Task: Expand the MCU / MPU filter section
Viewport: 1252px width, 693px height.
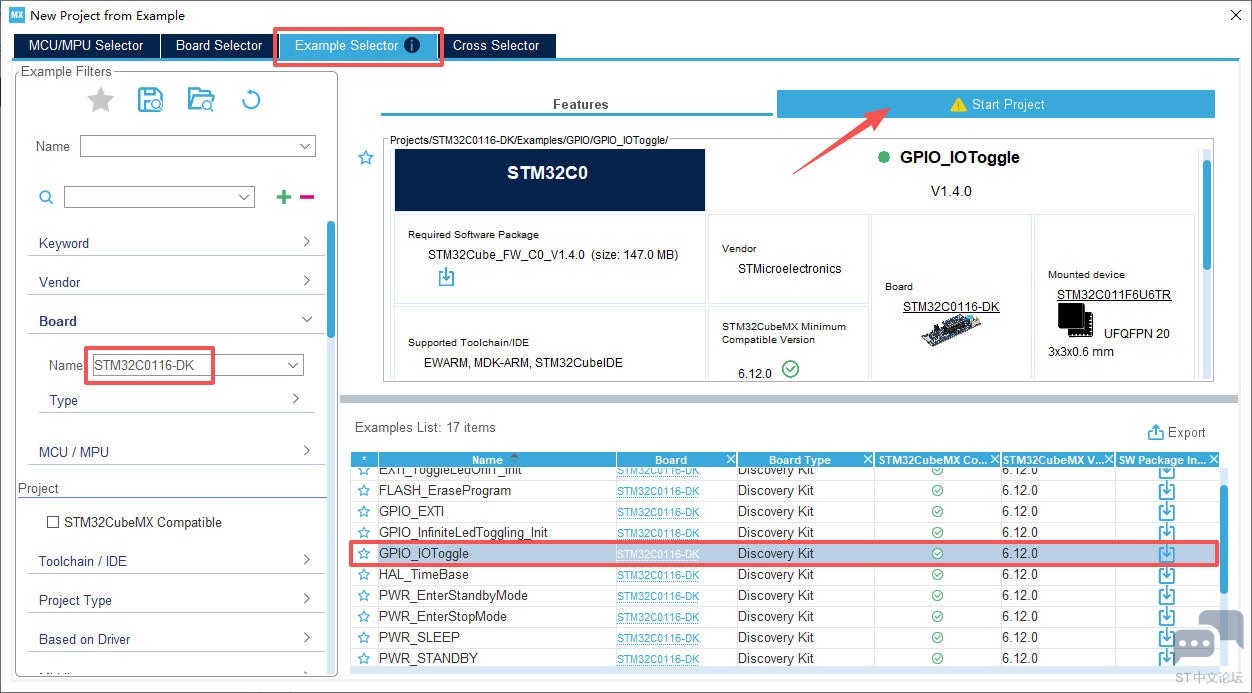Action: (x=175, y=452)
